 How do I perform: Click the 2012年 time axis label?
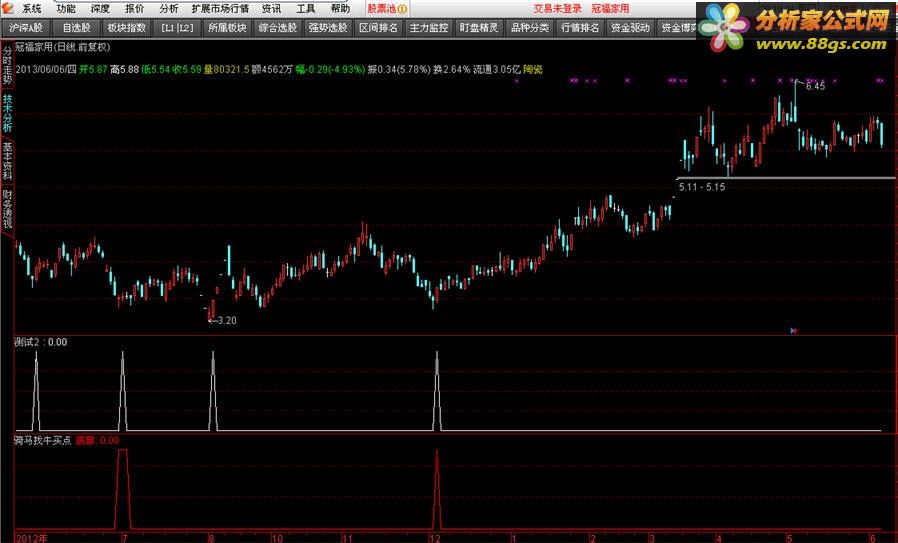[32, 538]
